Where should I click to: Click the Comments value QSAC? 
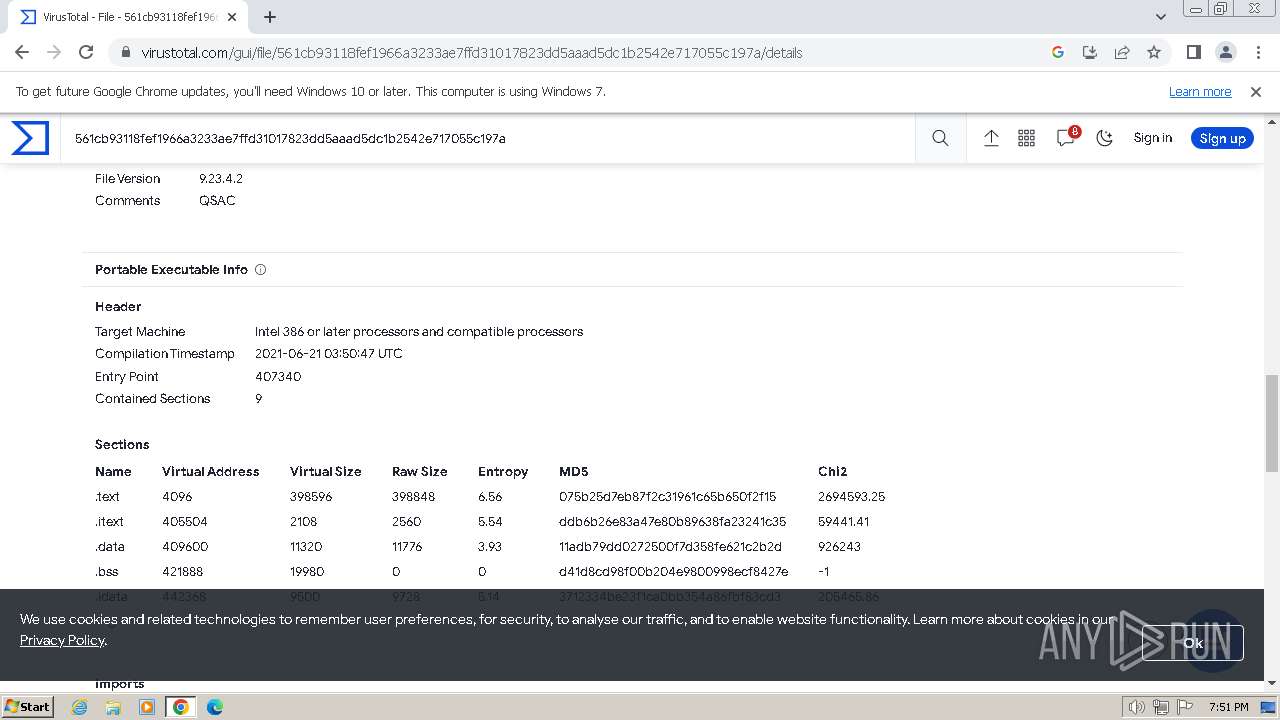click(217, 201)
